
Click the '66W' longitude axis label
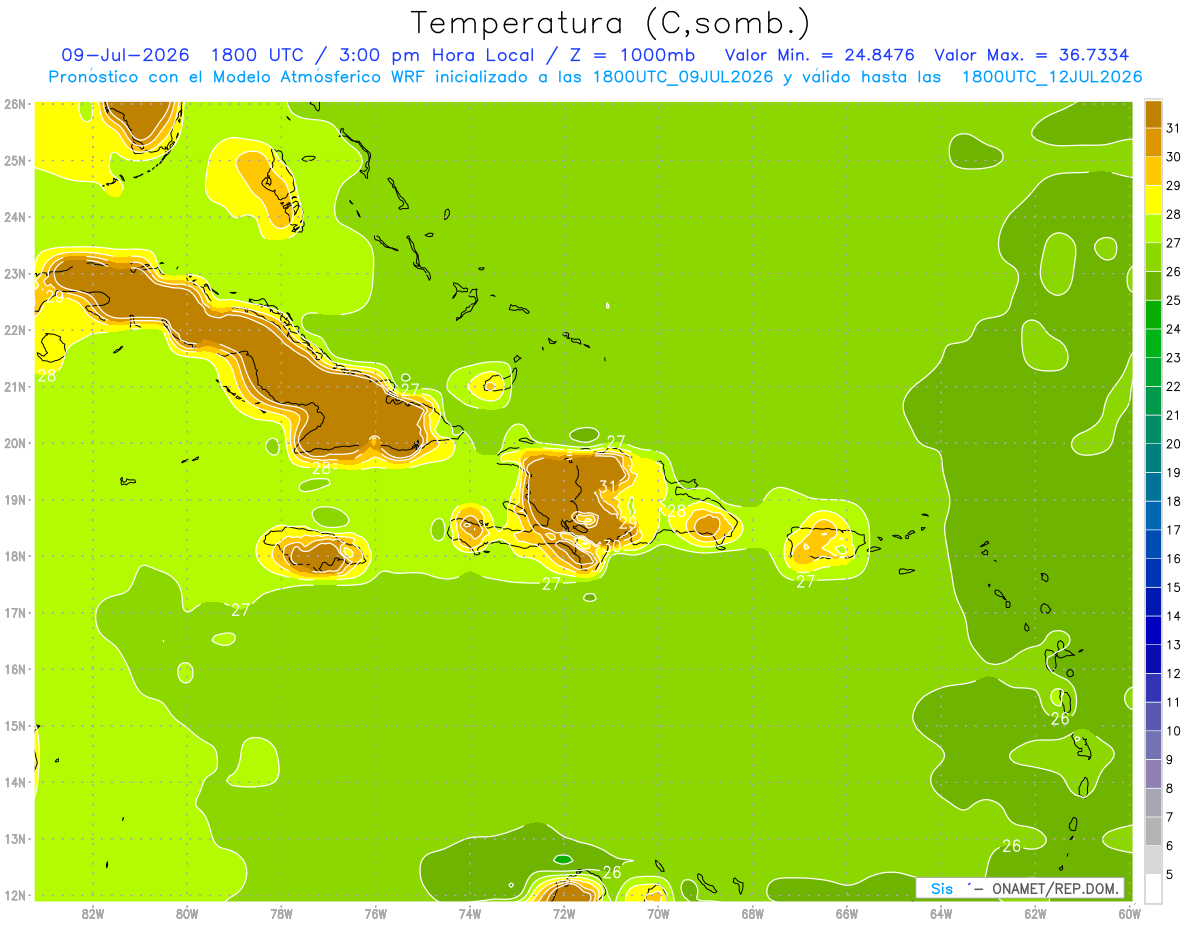click(x=847, y=913)
